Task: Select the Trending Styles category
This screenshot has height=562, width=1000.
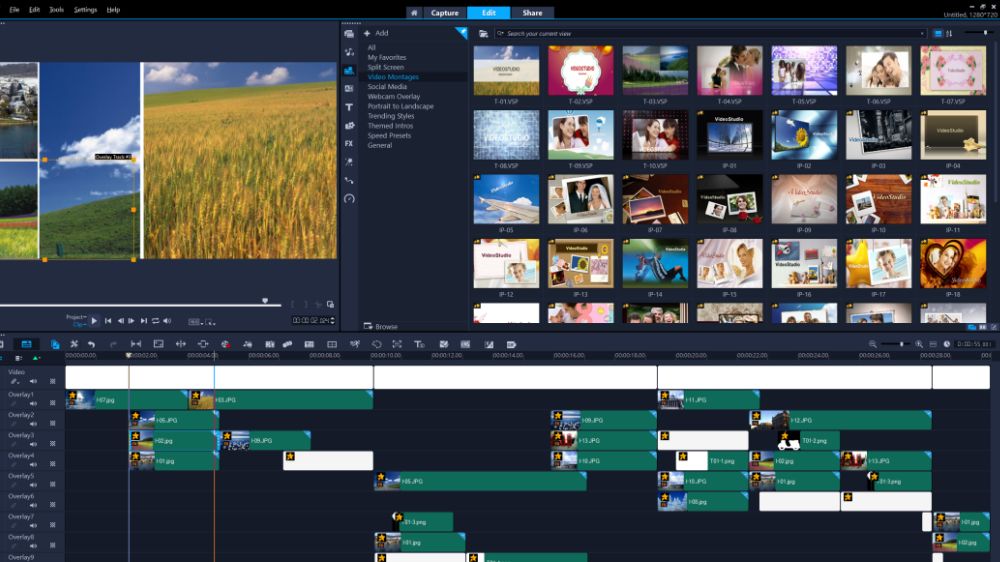Action: click(x=390, y=116)
